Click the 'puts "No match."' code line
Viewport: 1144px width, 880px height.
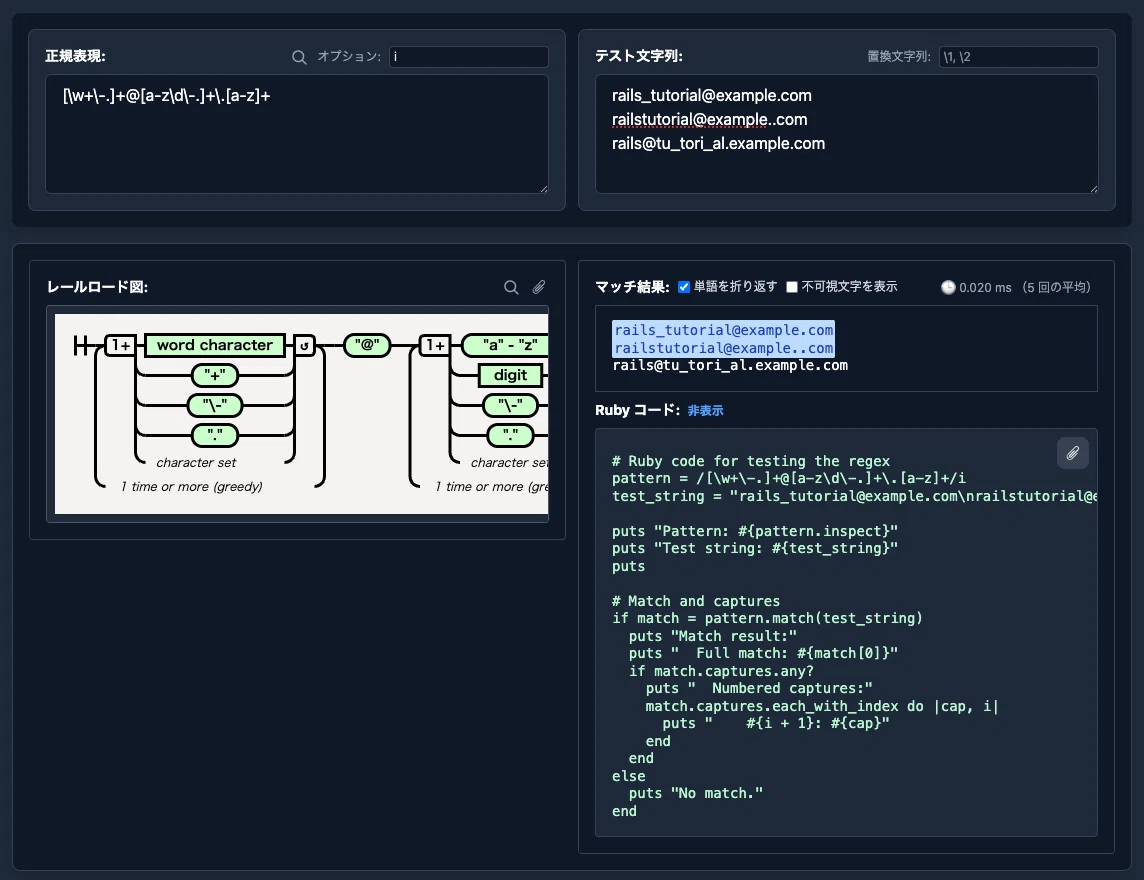[696, 793]
